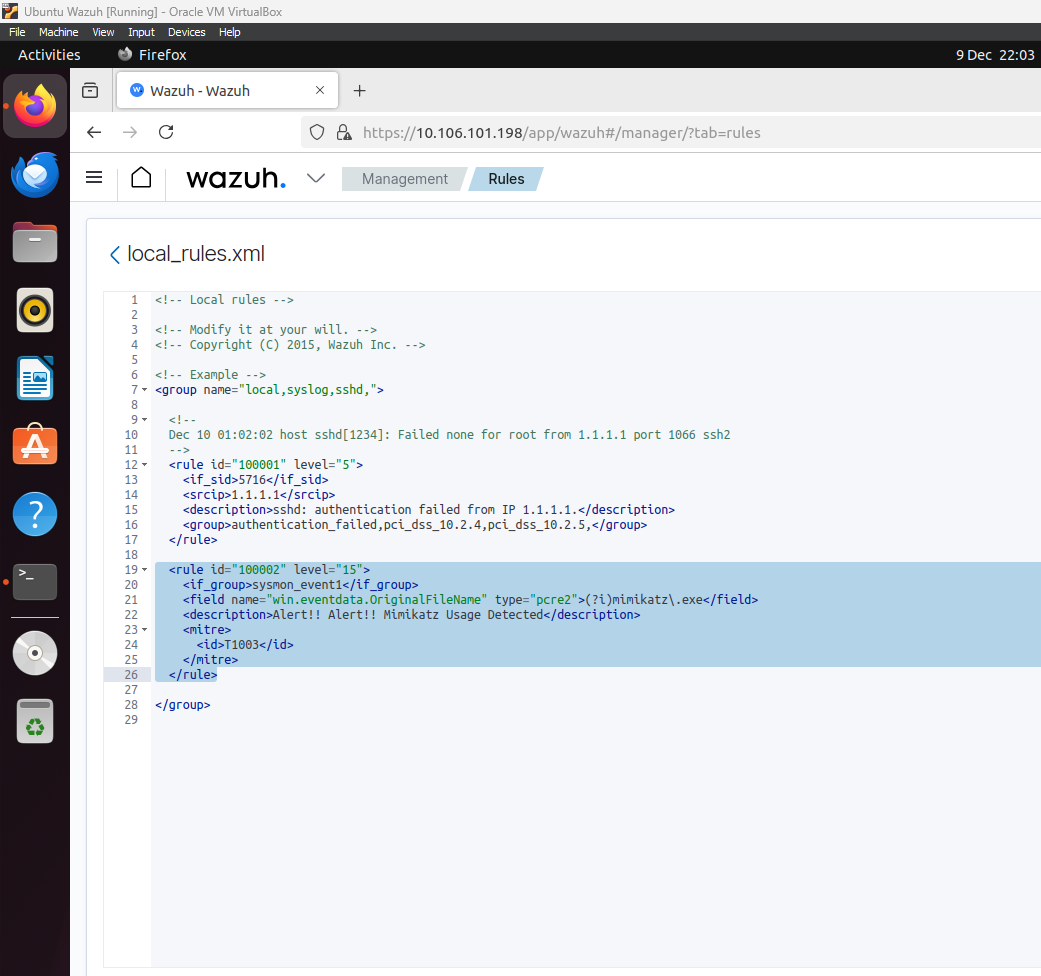This screenshot has width=1041, height=976.
Task: Go back to previous browser page
Action: (94, 132)
